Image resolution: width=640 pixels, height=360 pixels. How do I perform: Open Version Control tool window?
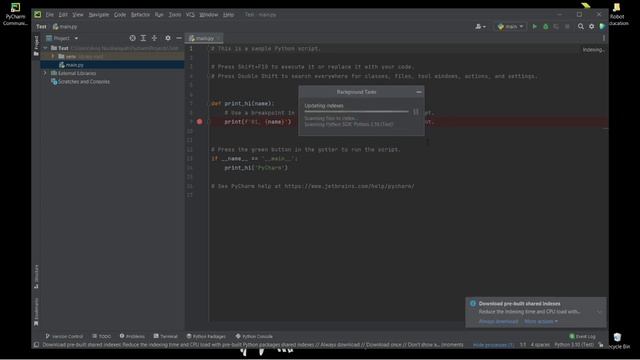[x=64, y=336]
